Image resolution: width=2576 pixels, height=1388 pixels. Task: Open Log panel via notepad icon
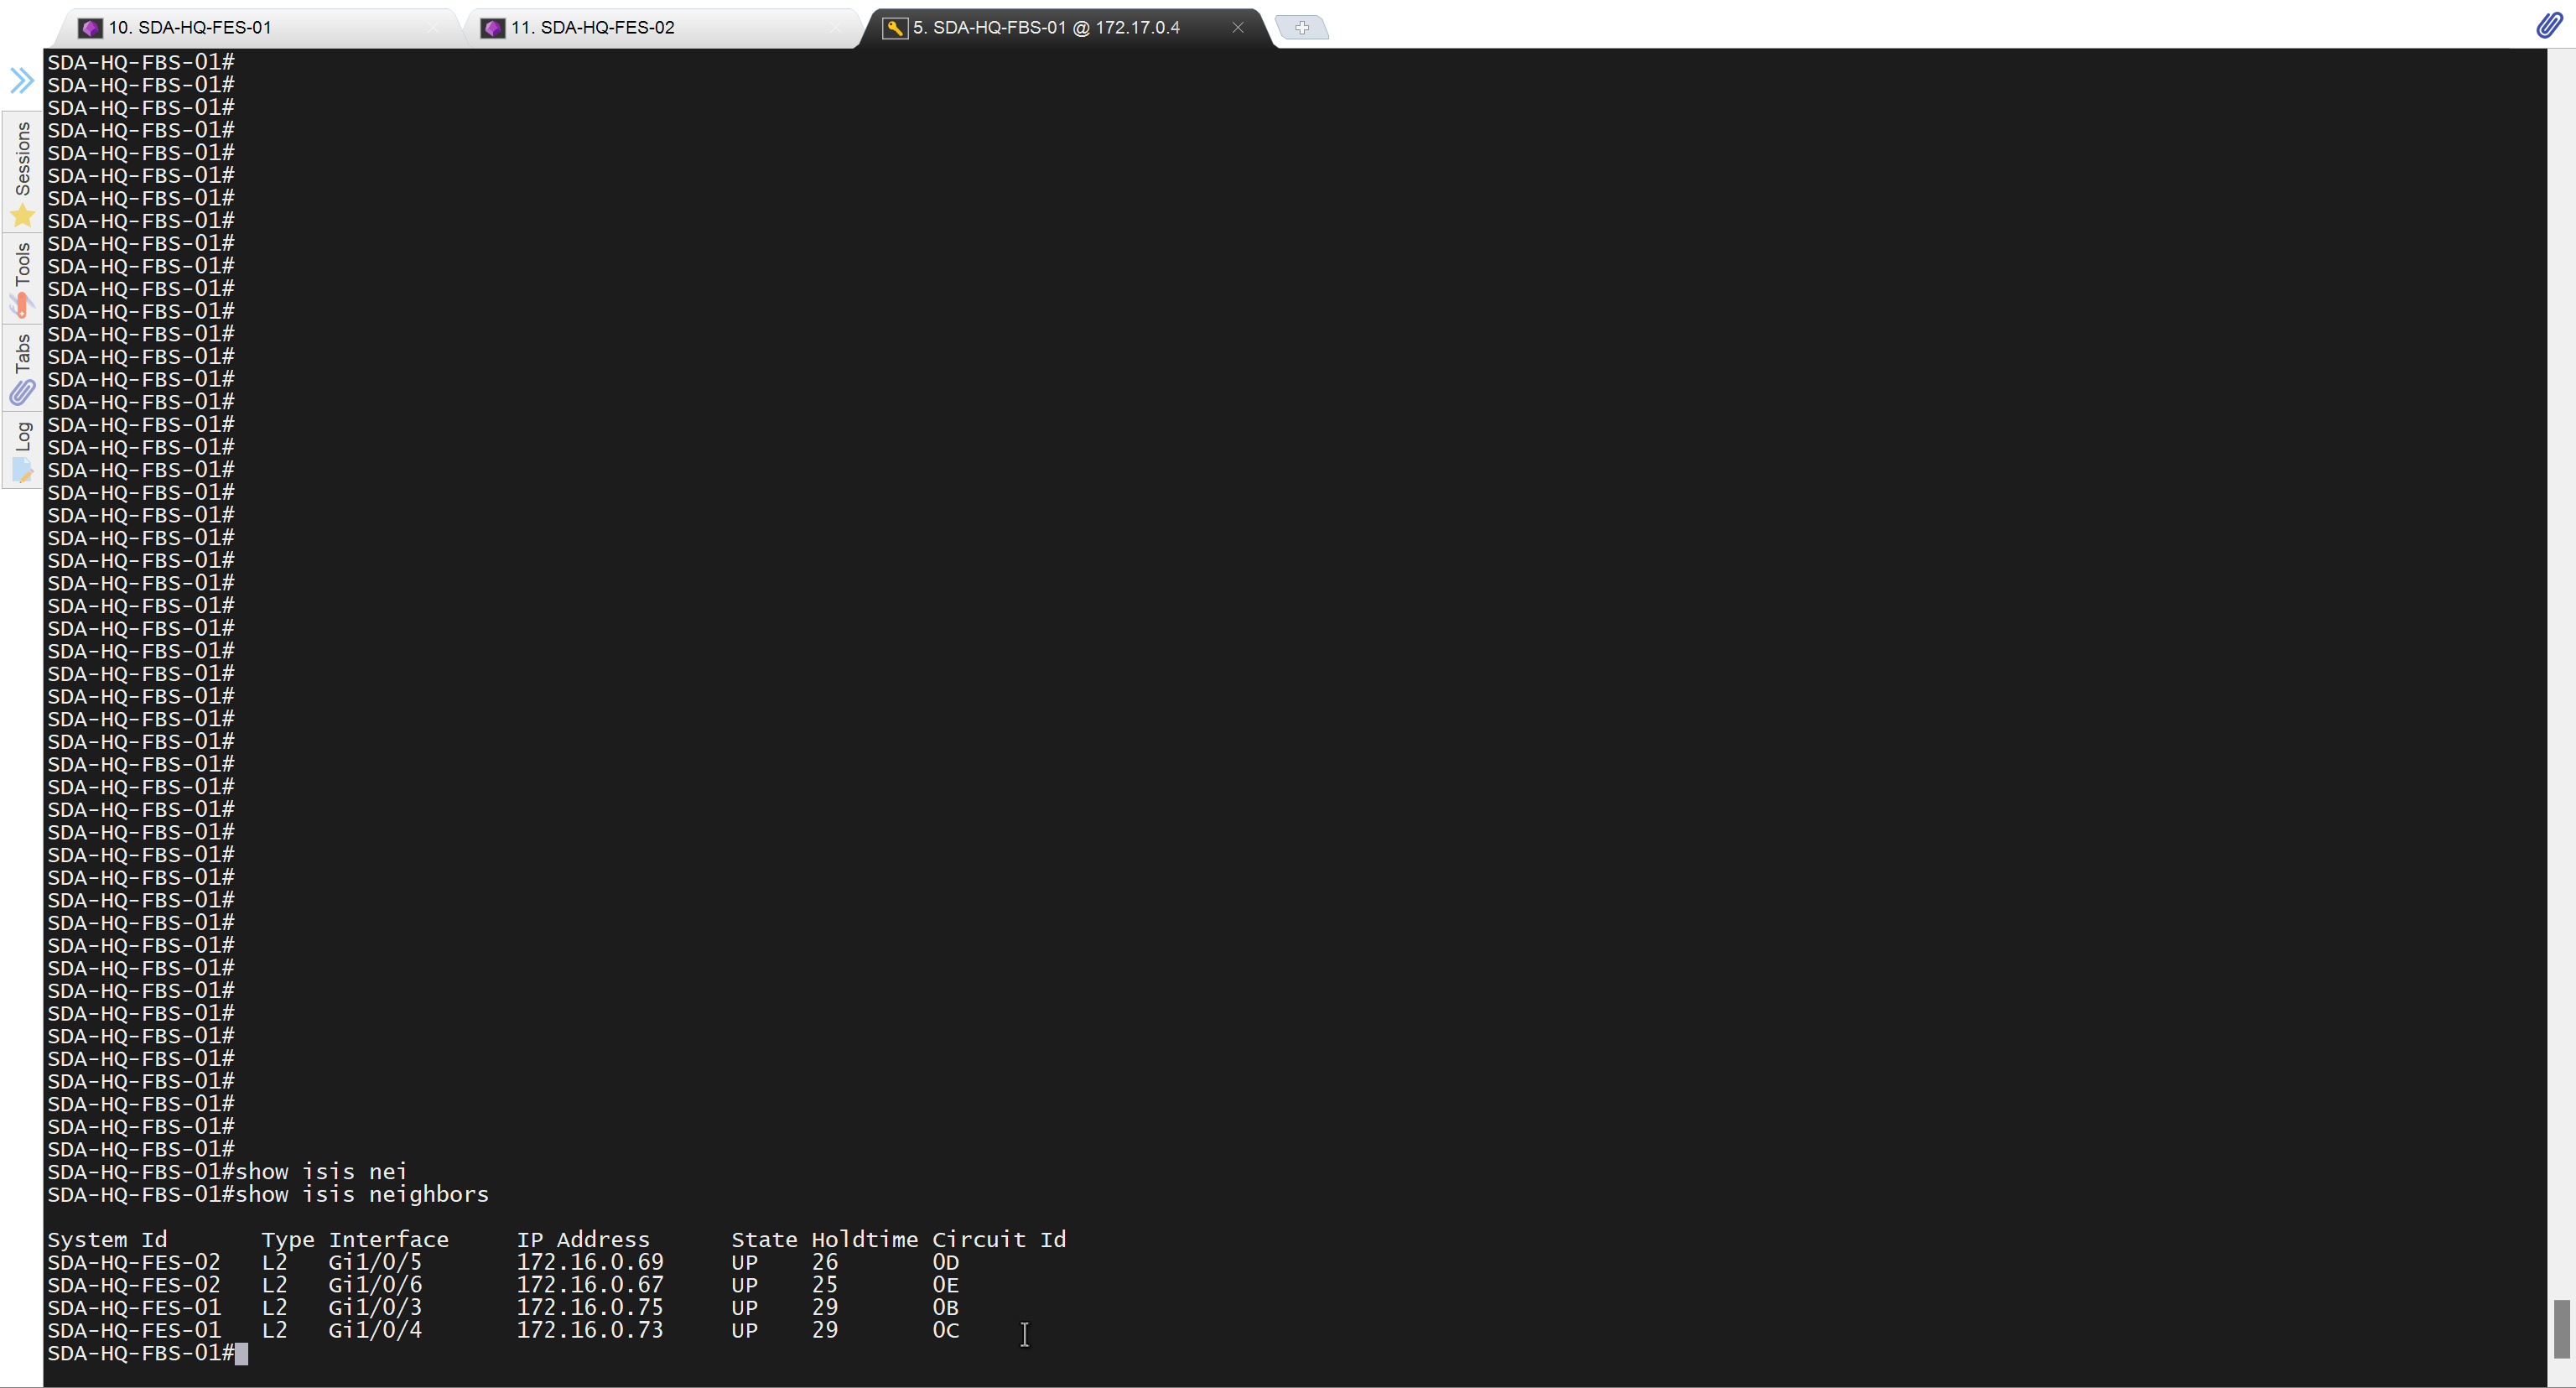click(x=22, y=469)
